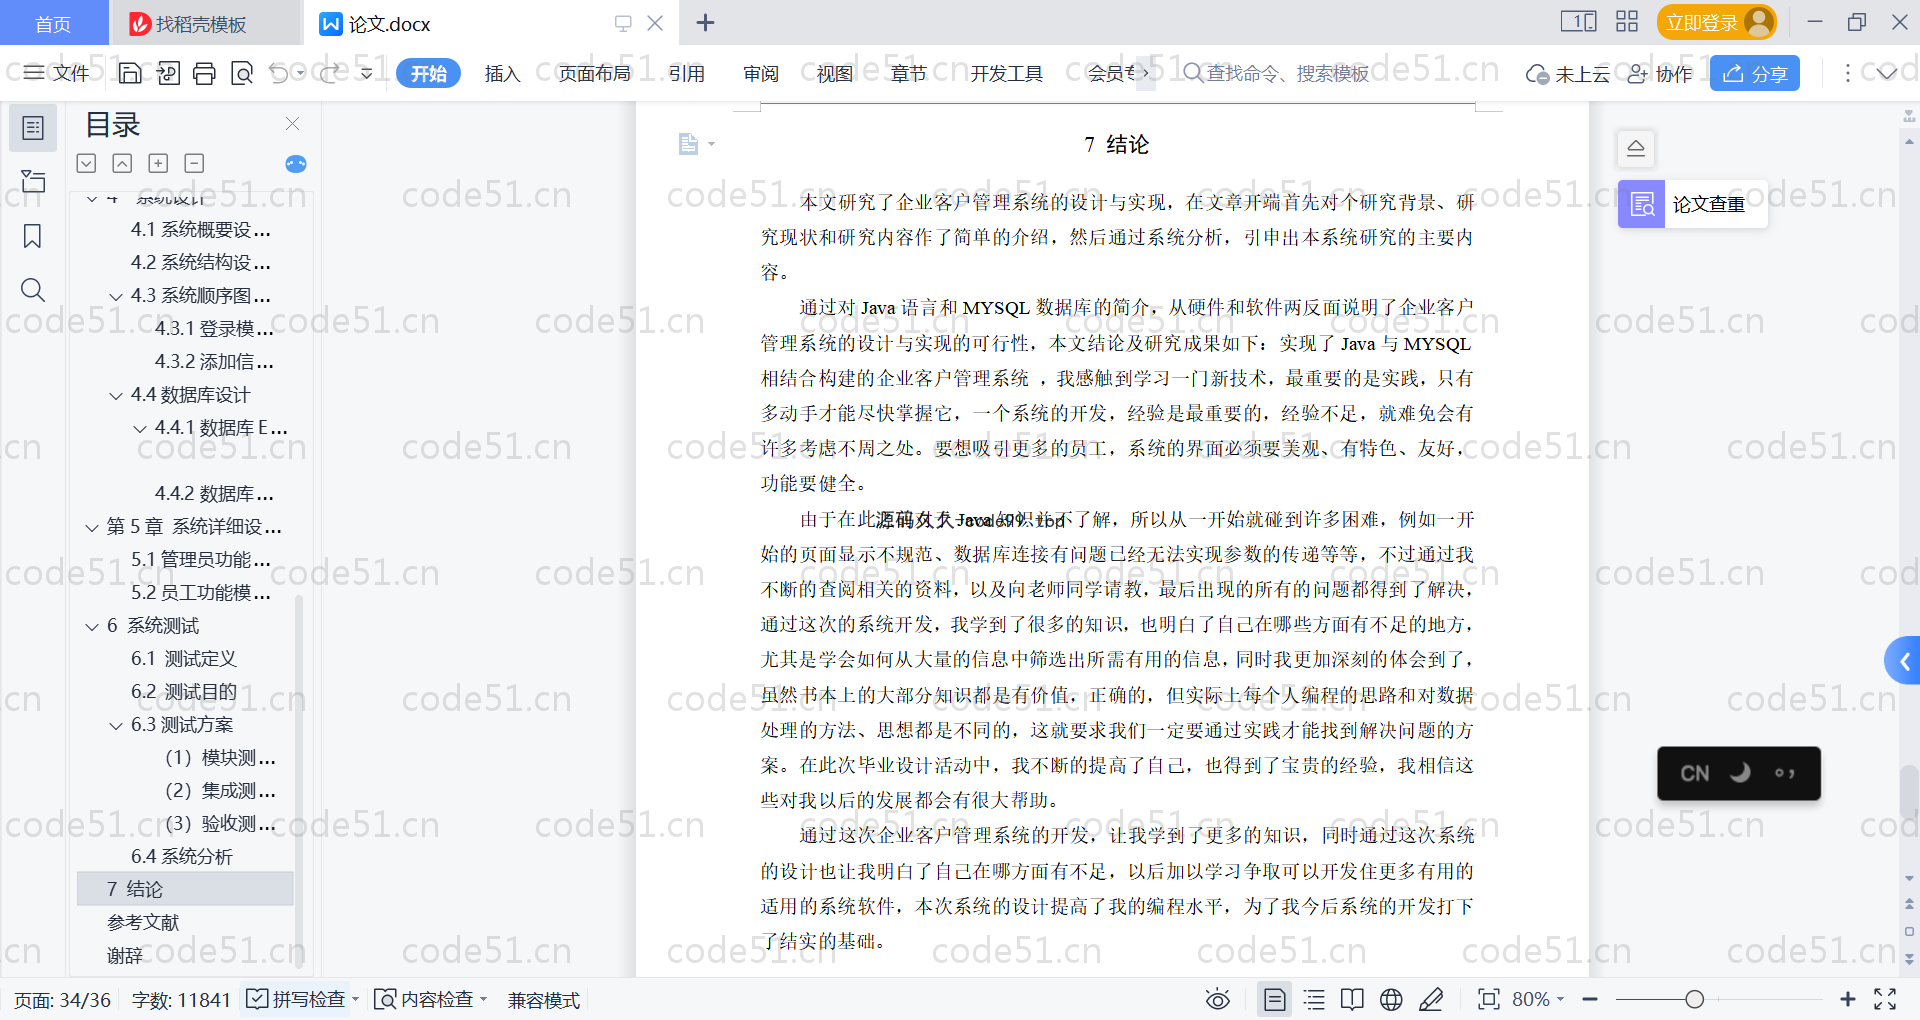Screen dimensions: 1920x1020
Task: Click the 未上云 cloud status button
Action: [1568, 73]
